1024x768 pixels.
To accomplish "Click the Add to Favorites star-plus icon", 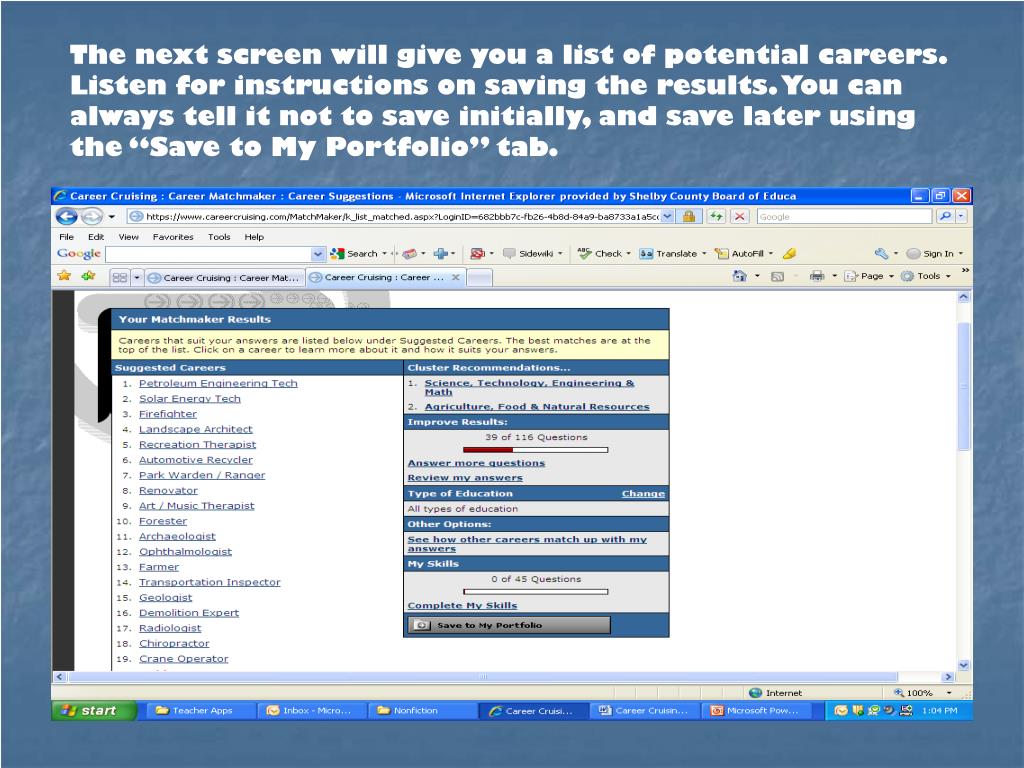I will (x=88, y=276).
